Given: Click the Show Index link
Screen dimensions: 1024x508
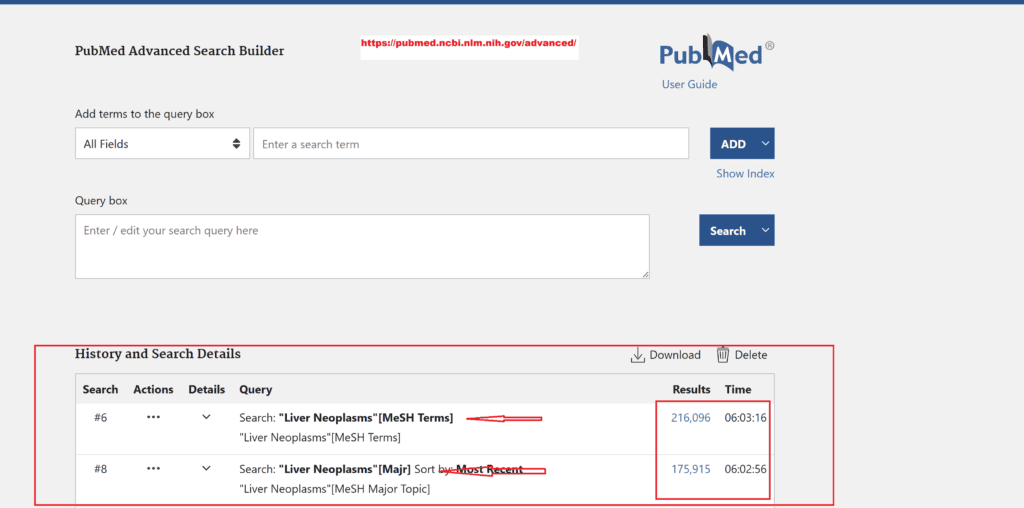Looking at the screenshot, I should pyautogui.click(x=745, y=174).
